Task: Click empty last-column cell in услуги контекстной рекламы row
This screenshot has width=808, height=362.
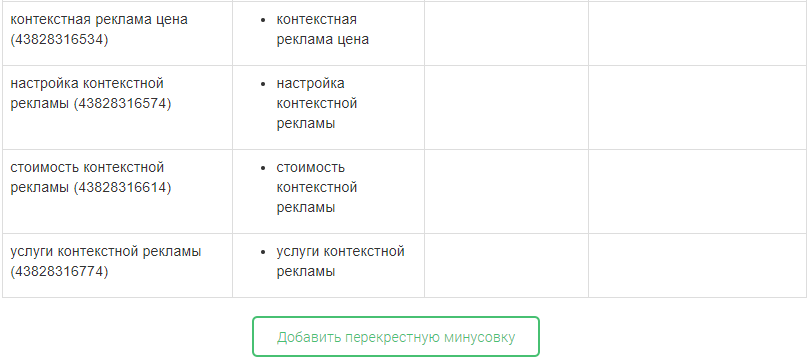Action: point(698,266)
